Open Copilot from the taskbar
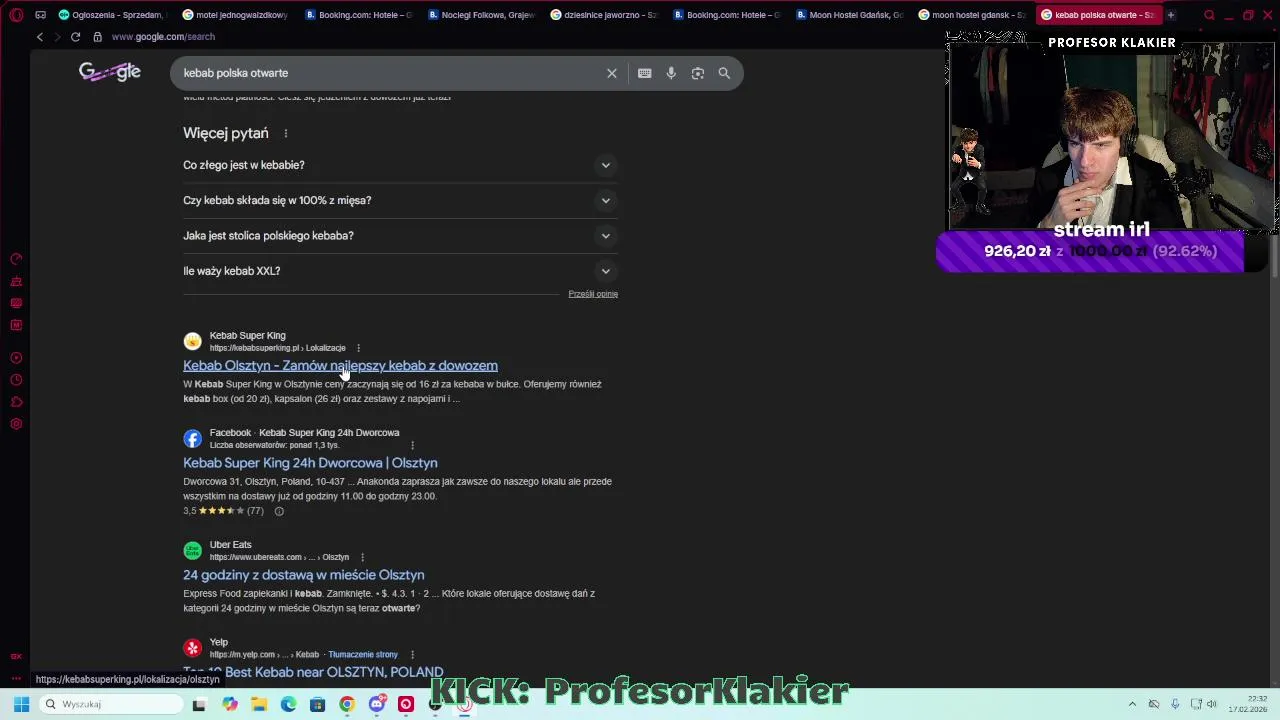 230,704
